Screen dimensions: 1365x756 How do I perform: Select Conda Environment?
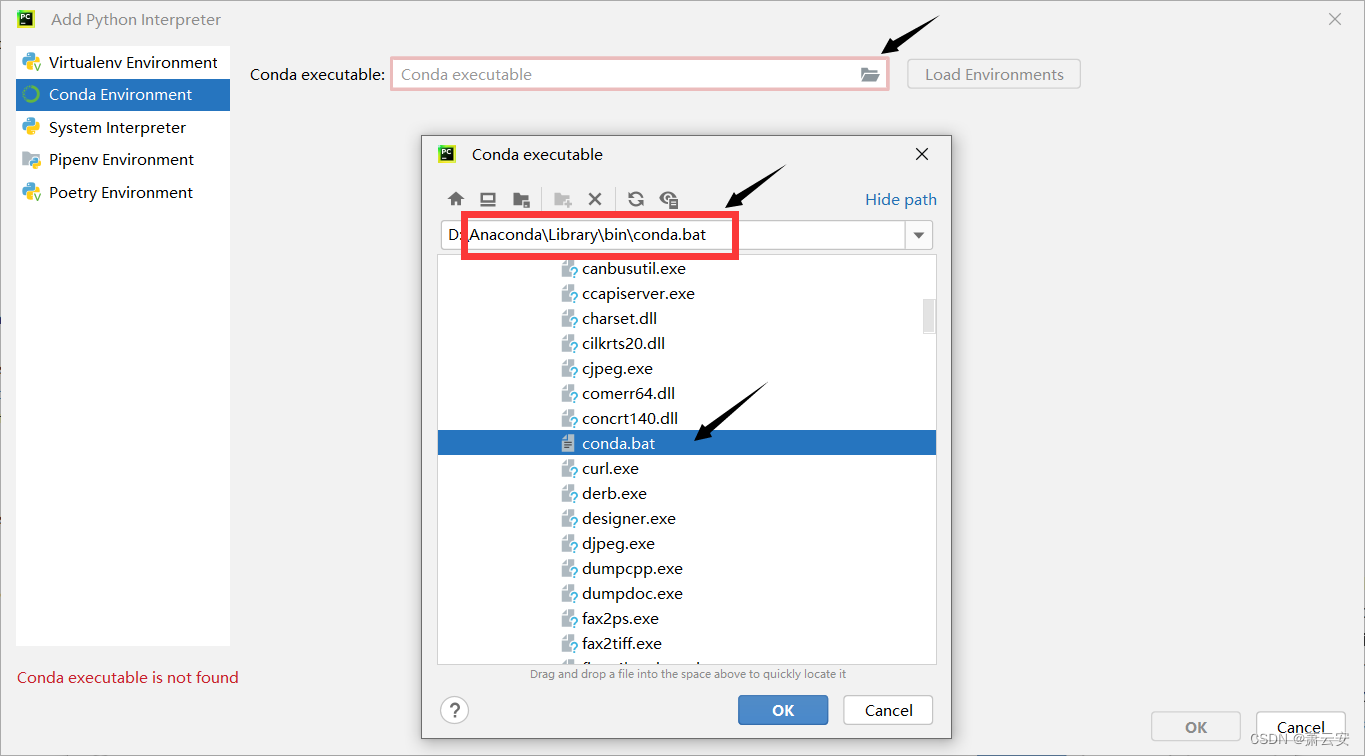click(123, 95)
